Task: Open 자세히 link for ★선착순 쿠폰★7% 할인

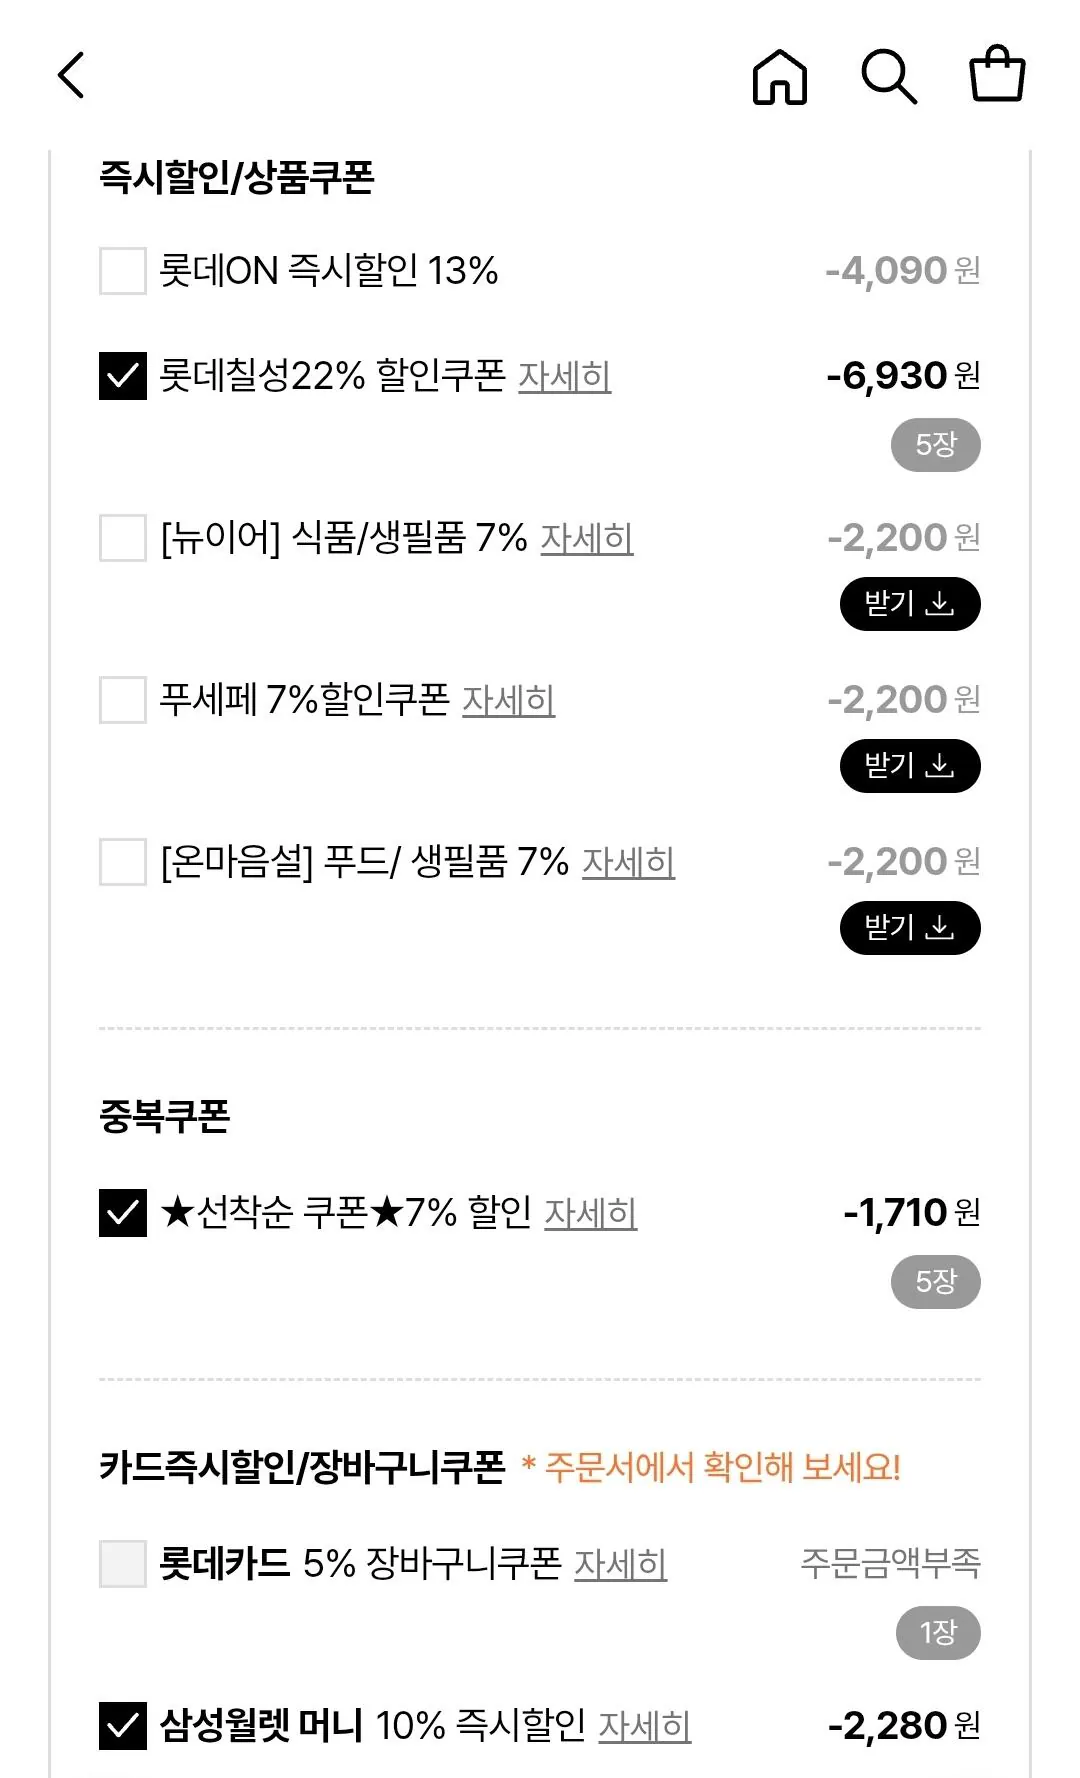Action: pos(590,1213)
